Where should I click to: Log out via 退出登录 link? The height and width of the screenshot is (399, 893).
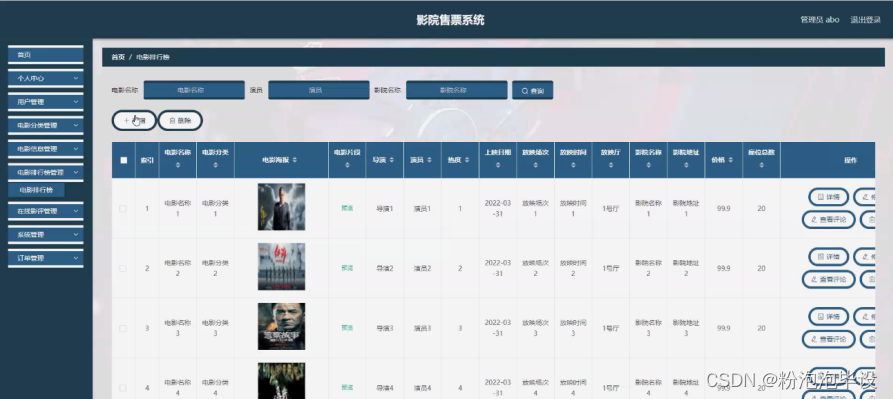coord(866,20)
